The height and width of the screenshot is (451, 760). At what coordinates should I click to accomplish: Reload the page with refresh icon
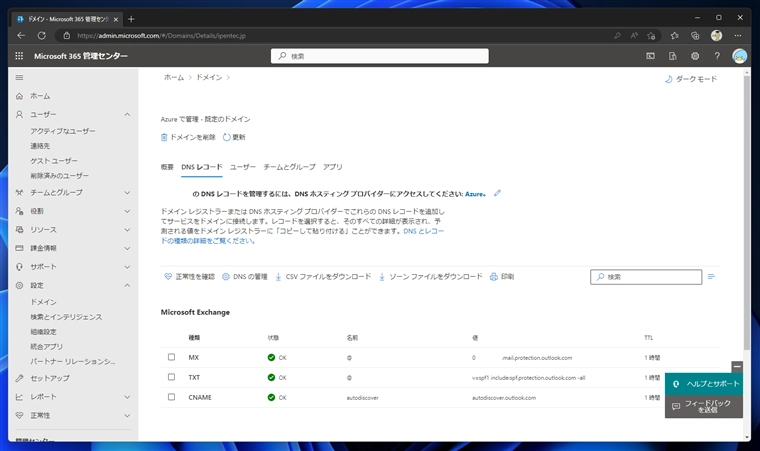(42, 35)
